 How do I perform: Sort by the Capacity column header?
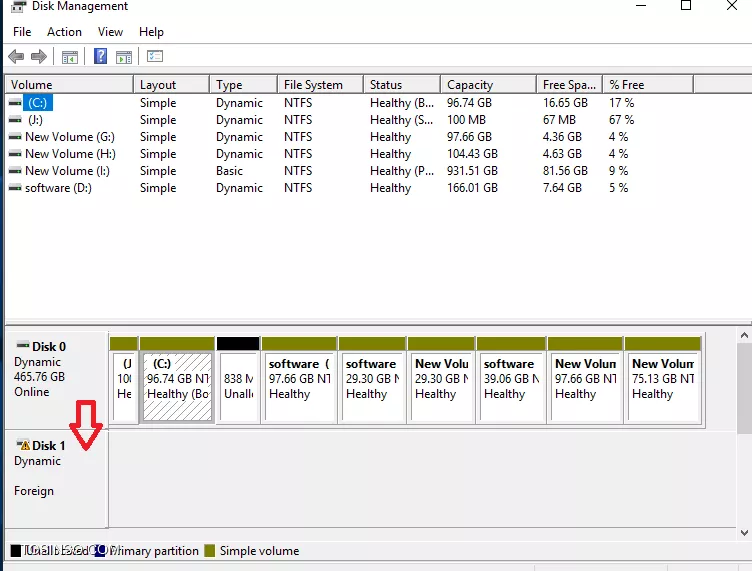click(488, 84)
